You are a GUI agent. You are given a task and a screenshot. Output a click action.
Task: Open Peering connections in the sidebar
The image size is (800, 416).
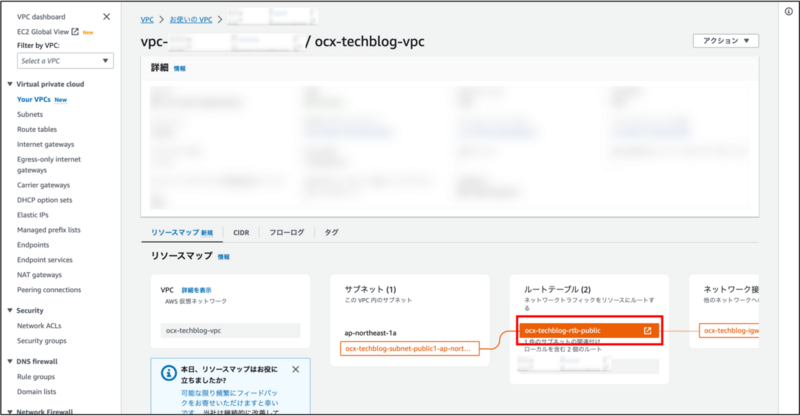[x=49, y=290]
